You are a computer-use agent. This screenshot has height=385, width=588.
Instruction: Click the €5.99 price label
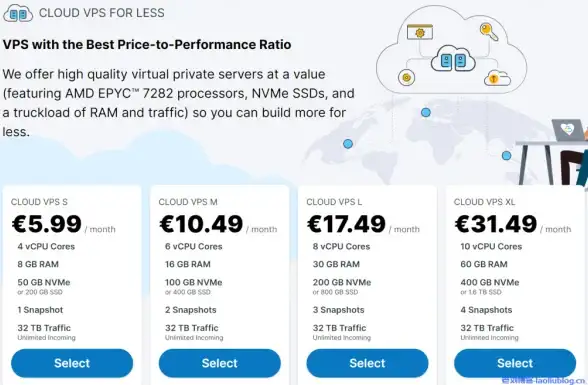[x=46, y=224]
